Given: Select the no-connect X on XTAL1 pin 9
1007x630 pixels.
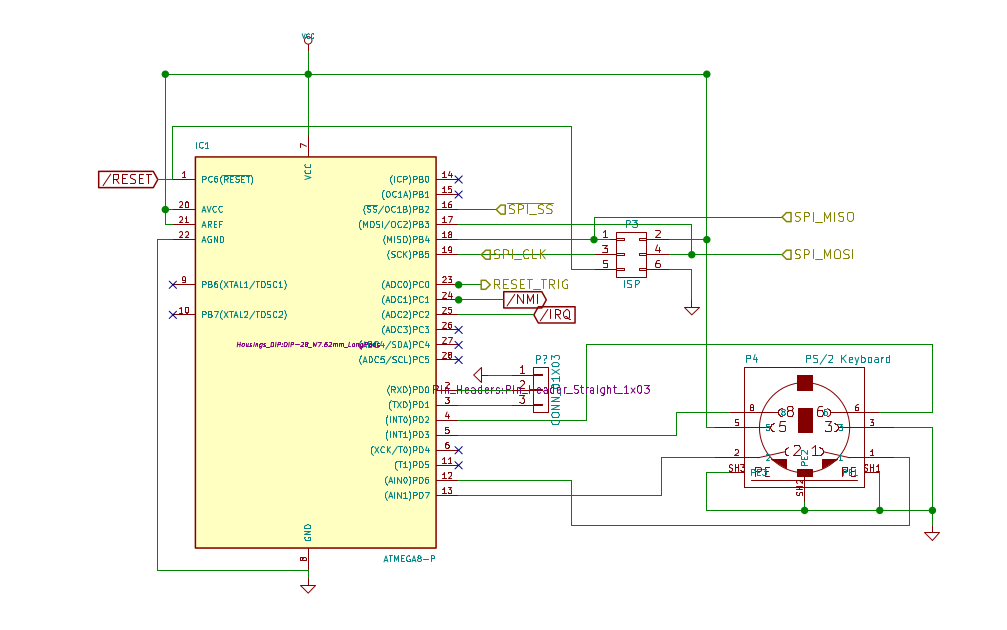Looking at the screenshot, I should point(173,284).
